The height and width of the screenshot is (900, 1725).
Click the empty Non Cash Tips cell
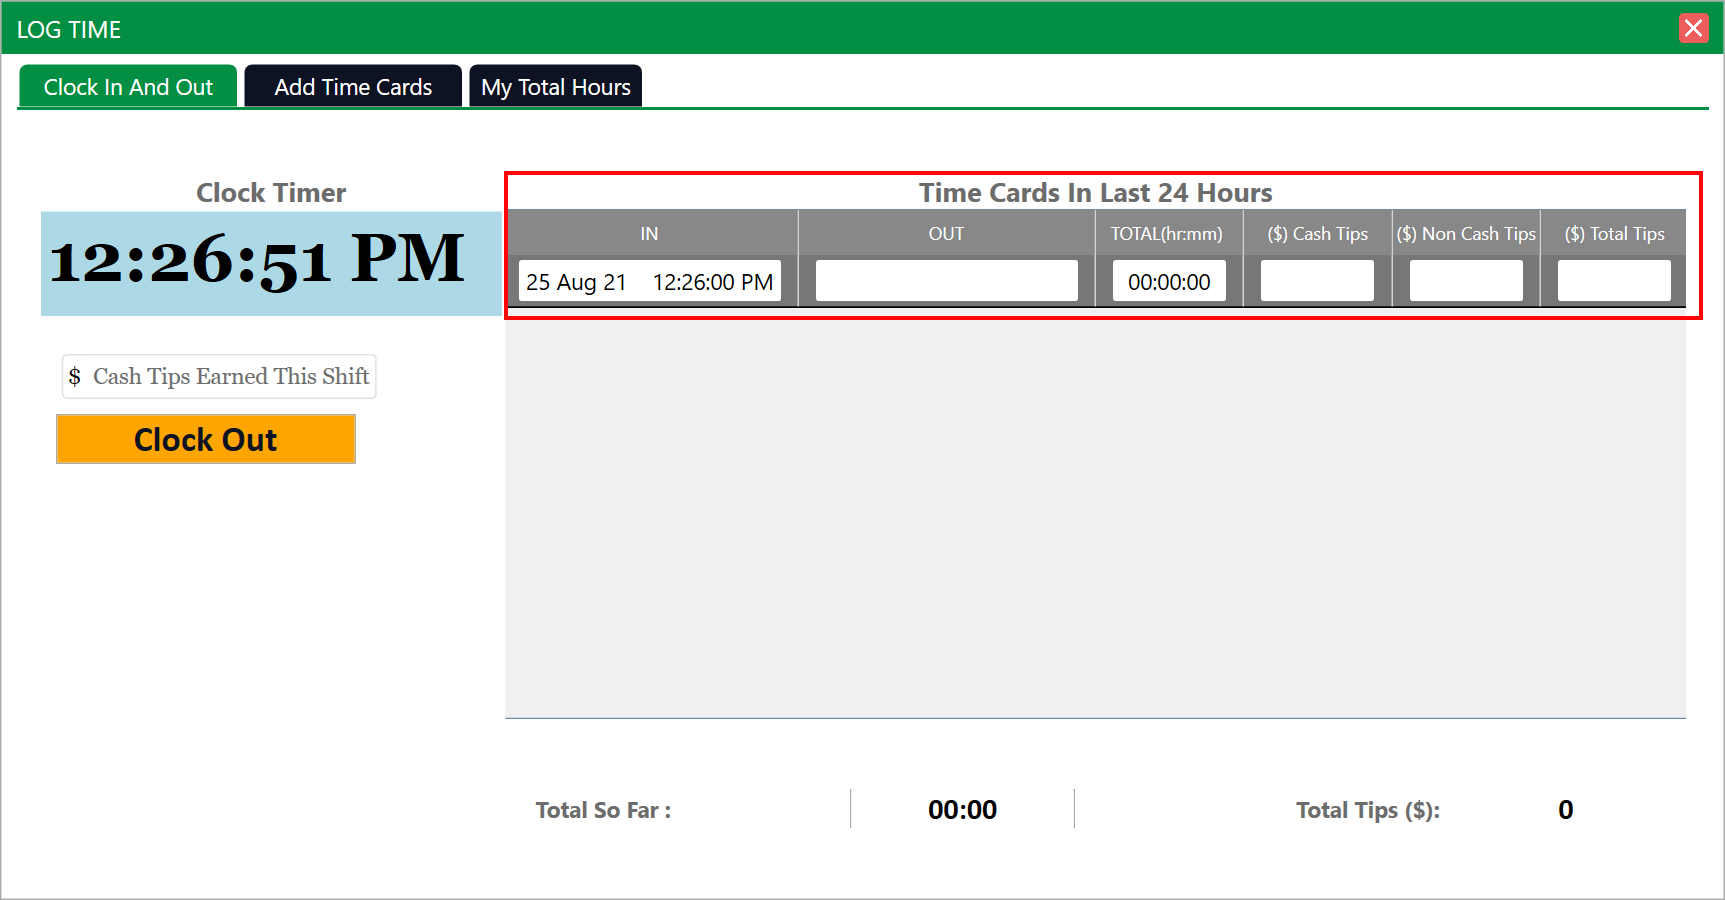[x=1466, y=282]
